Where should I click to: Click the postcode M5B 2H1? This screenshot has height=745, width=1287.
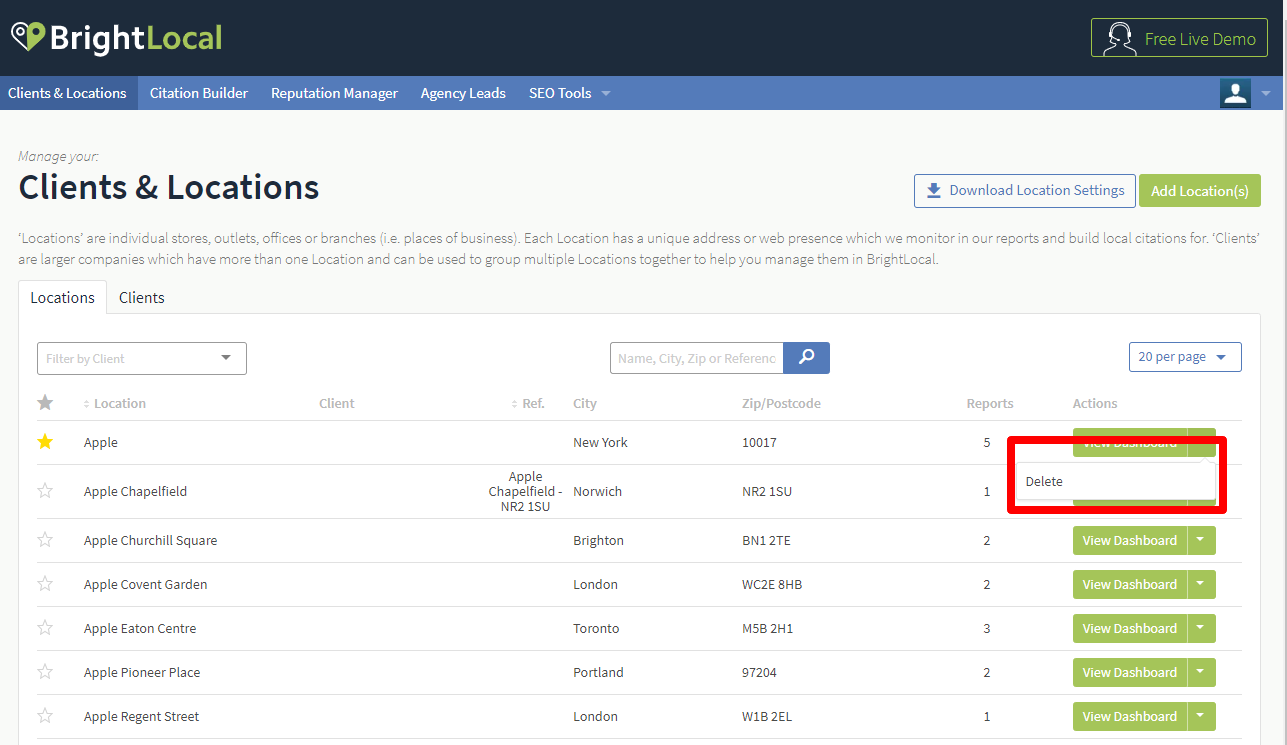tap(768, 628)
